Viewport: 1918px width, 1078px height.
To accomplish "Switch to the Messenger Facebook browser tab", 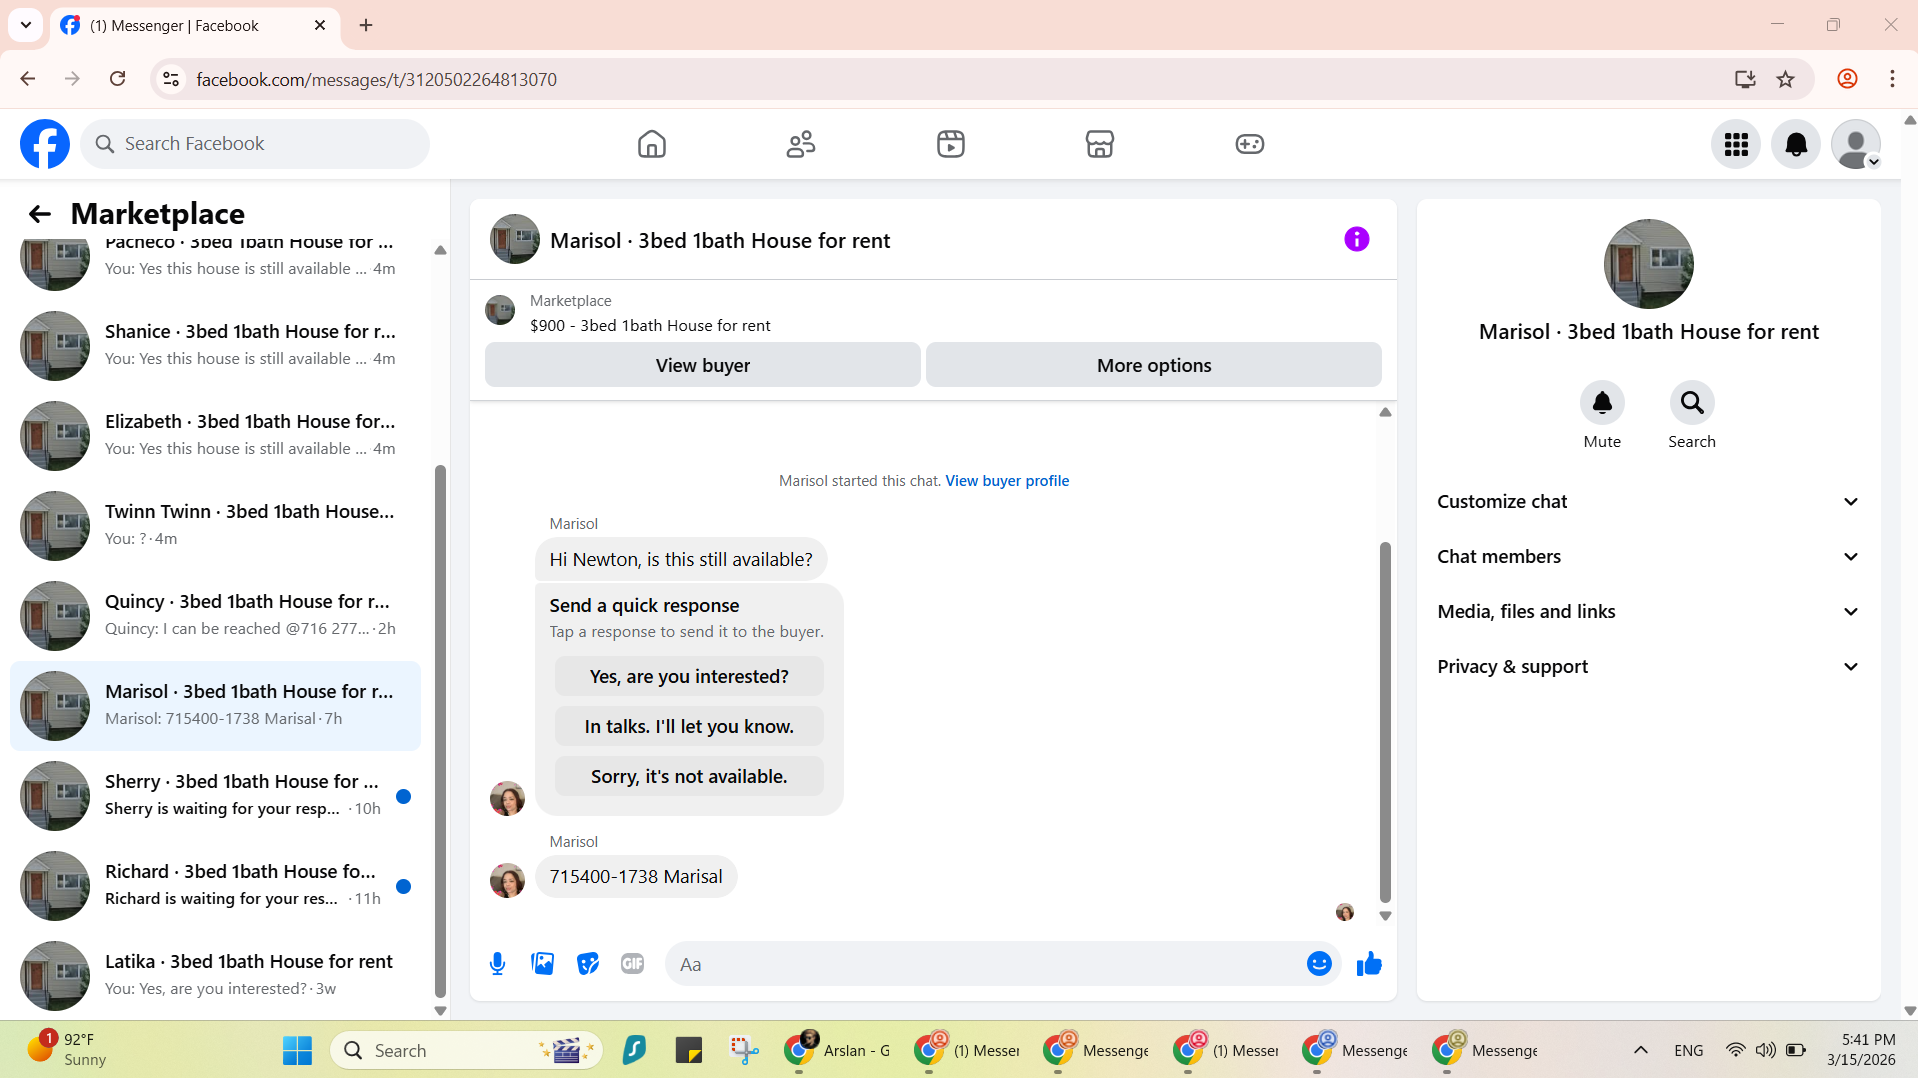I will [x=195, y=26].
